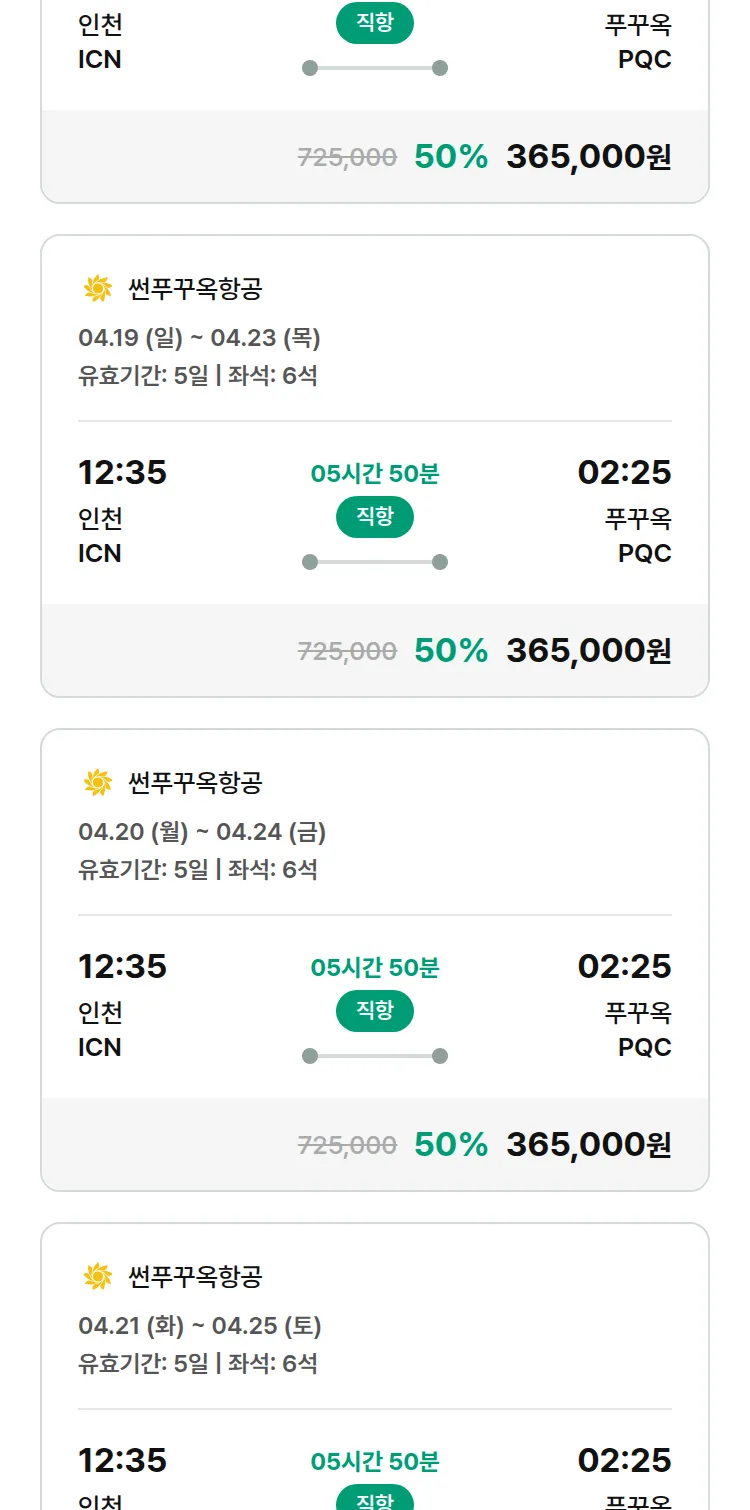Tap the 직항 badge on the 04.19 flight
The width and height of the screenshot is (750, 1510).
pos(375,517)
